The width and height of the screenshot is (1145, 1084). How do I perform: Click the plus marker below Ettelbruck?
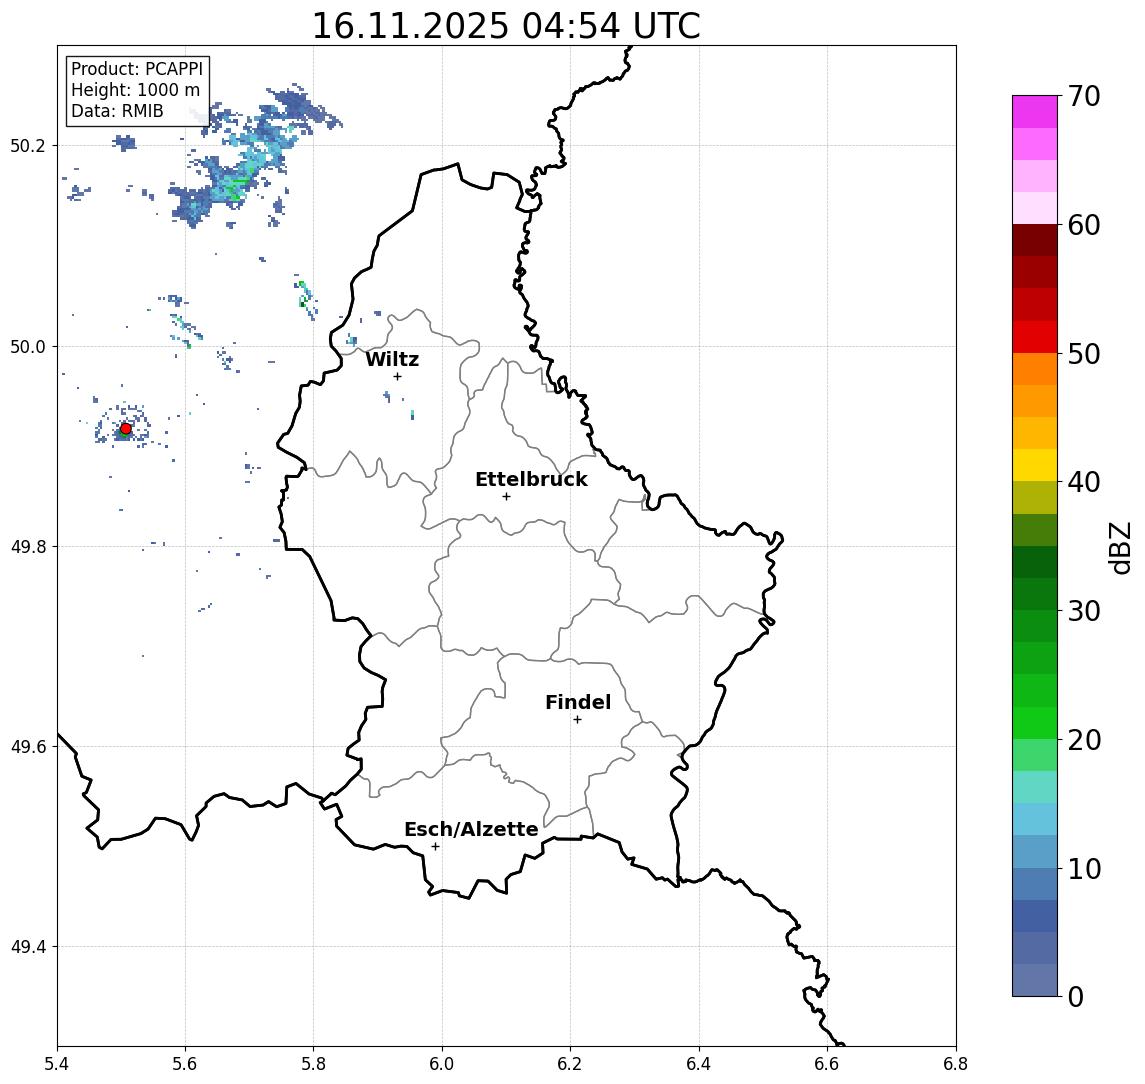[506, 497]
